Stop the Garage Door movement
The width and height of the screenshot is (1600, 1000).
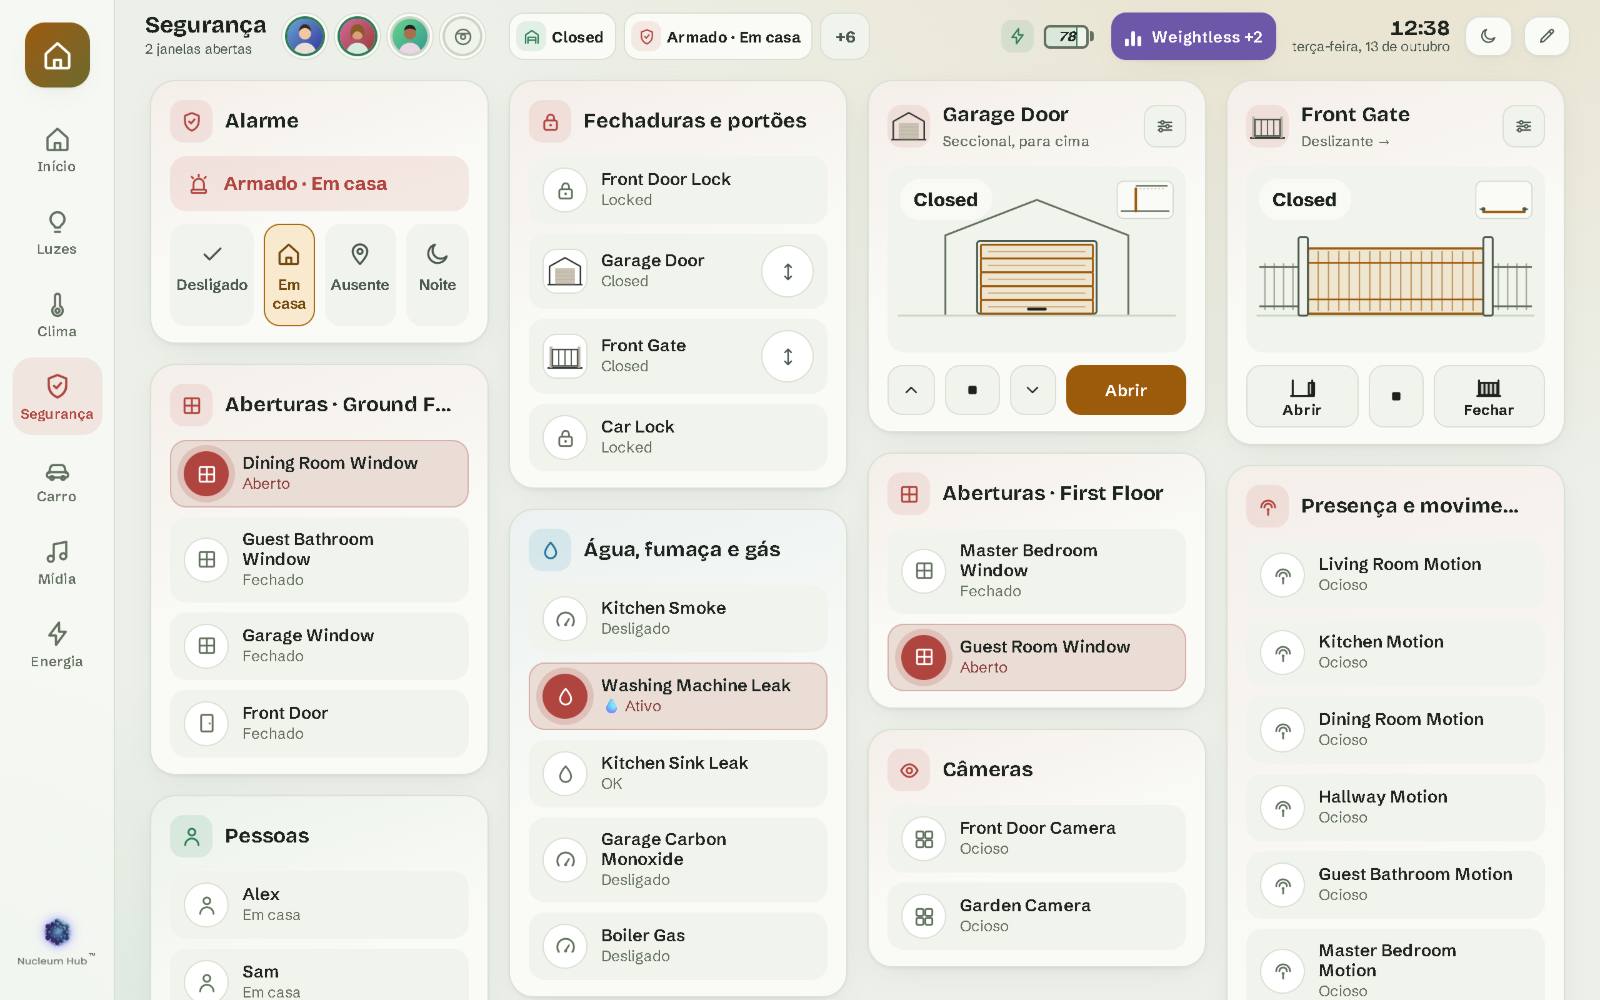point(972,390)
